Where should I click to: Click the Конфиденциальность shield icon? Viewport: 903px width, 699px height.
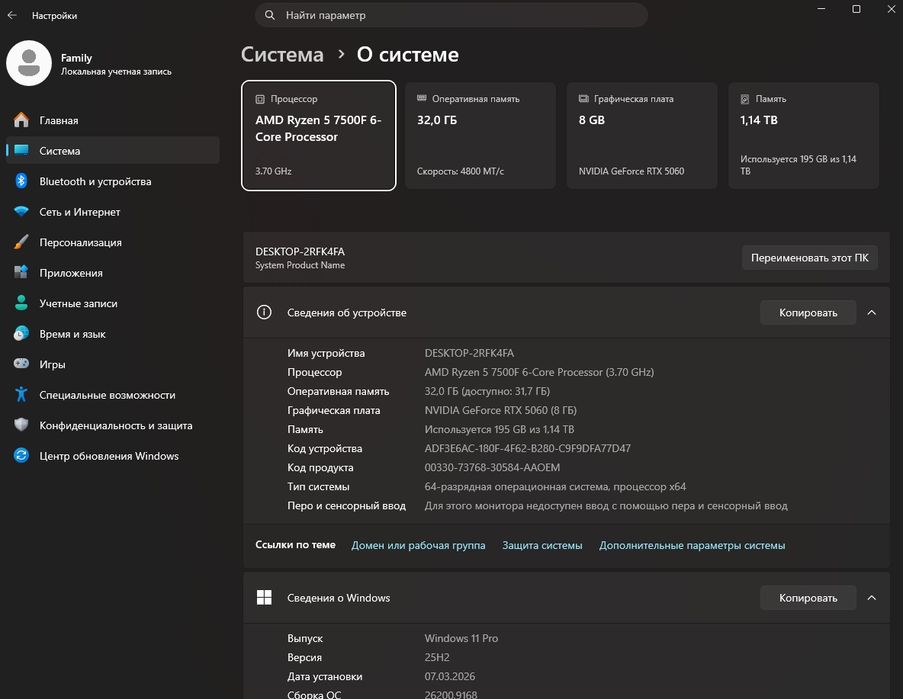click(21, 425)
